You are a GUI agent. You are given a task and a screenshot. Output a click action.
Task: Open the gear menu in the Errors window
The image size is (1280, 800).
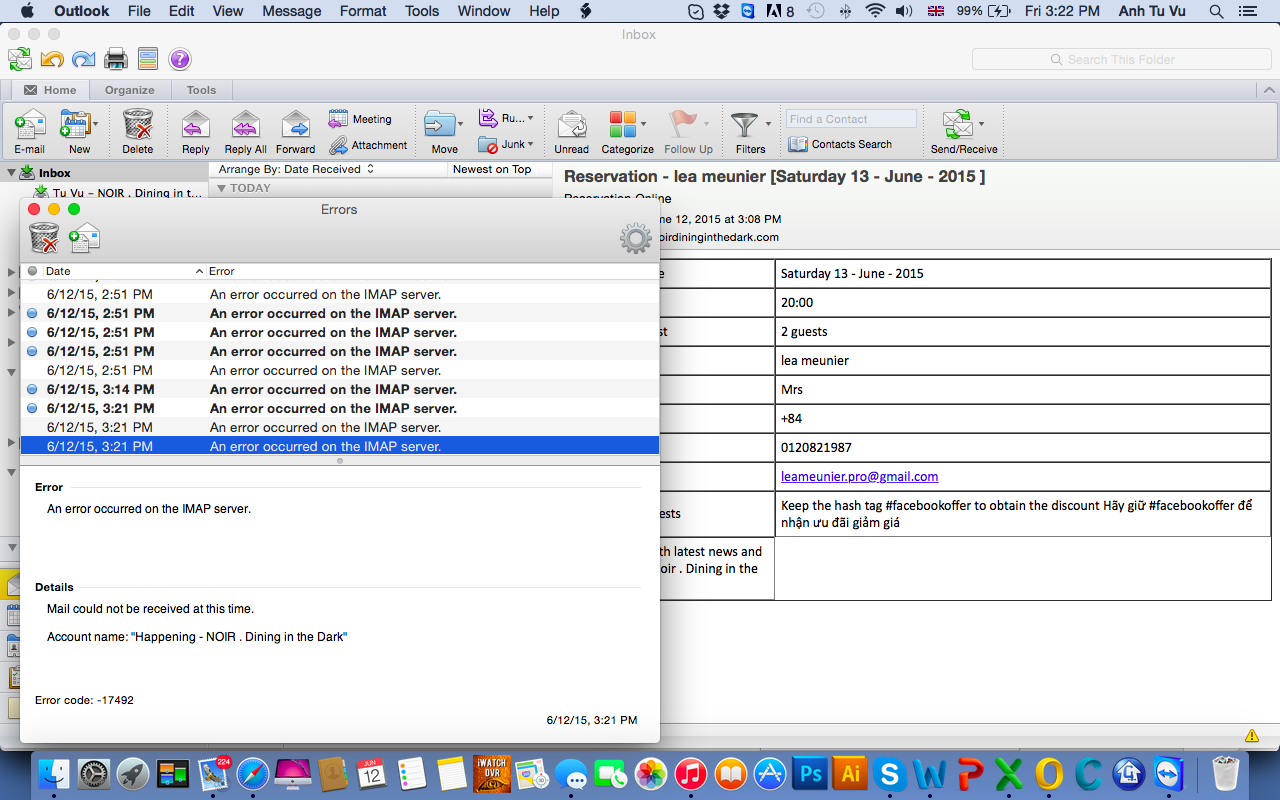[x=636, y=239]
